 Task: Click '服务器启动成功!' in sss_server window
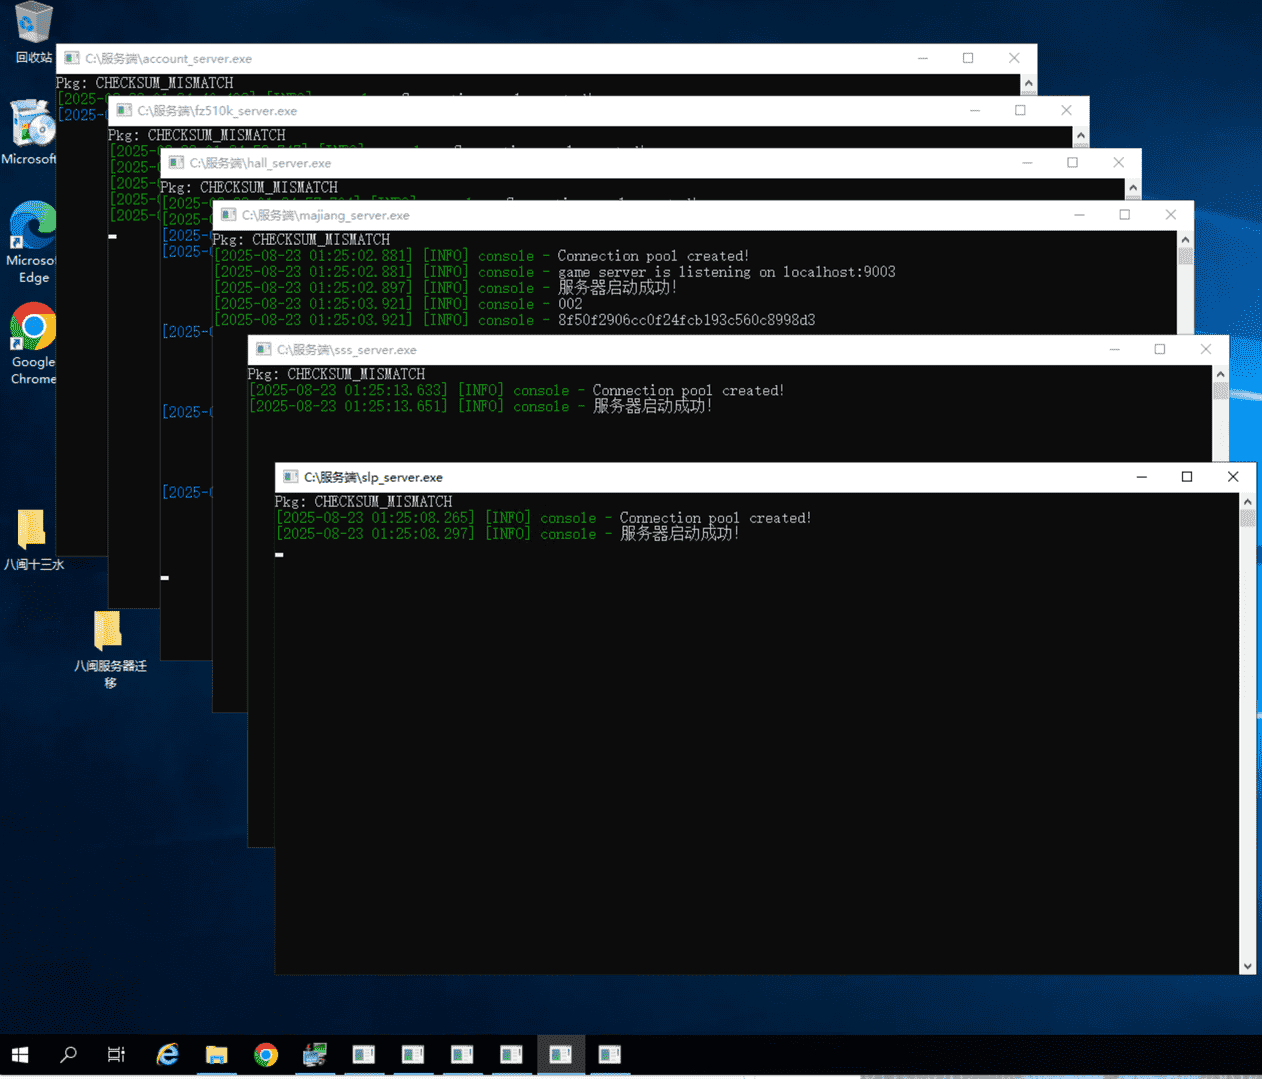coord(652,406)
